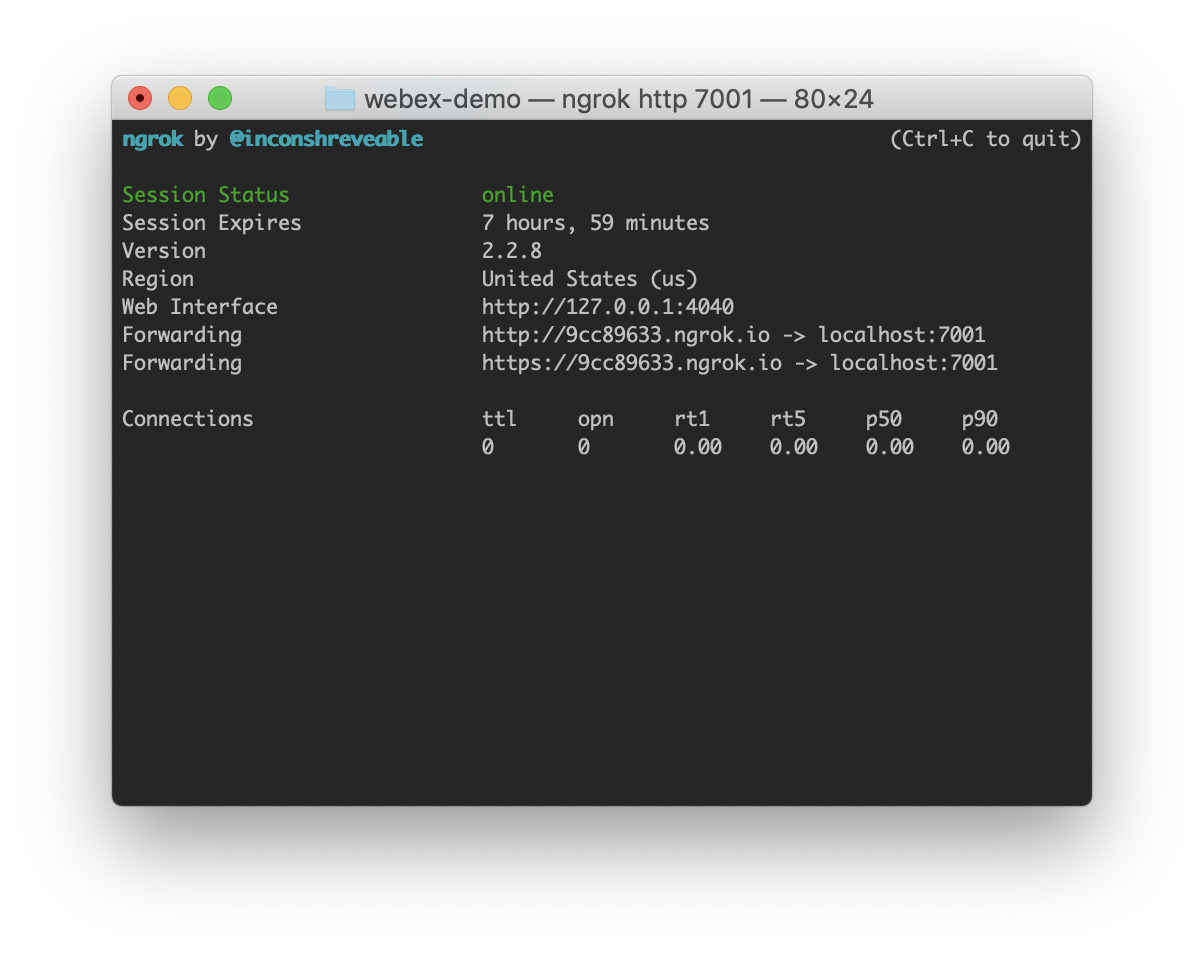
Task: Click the 'Version' label
Action: [164, 251]
